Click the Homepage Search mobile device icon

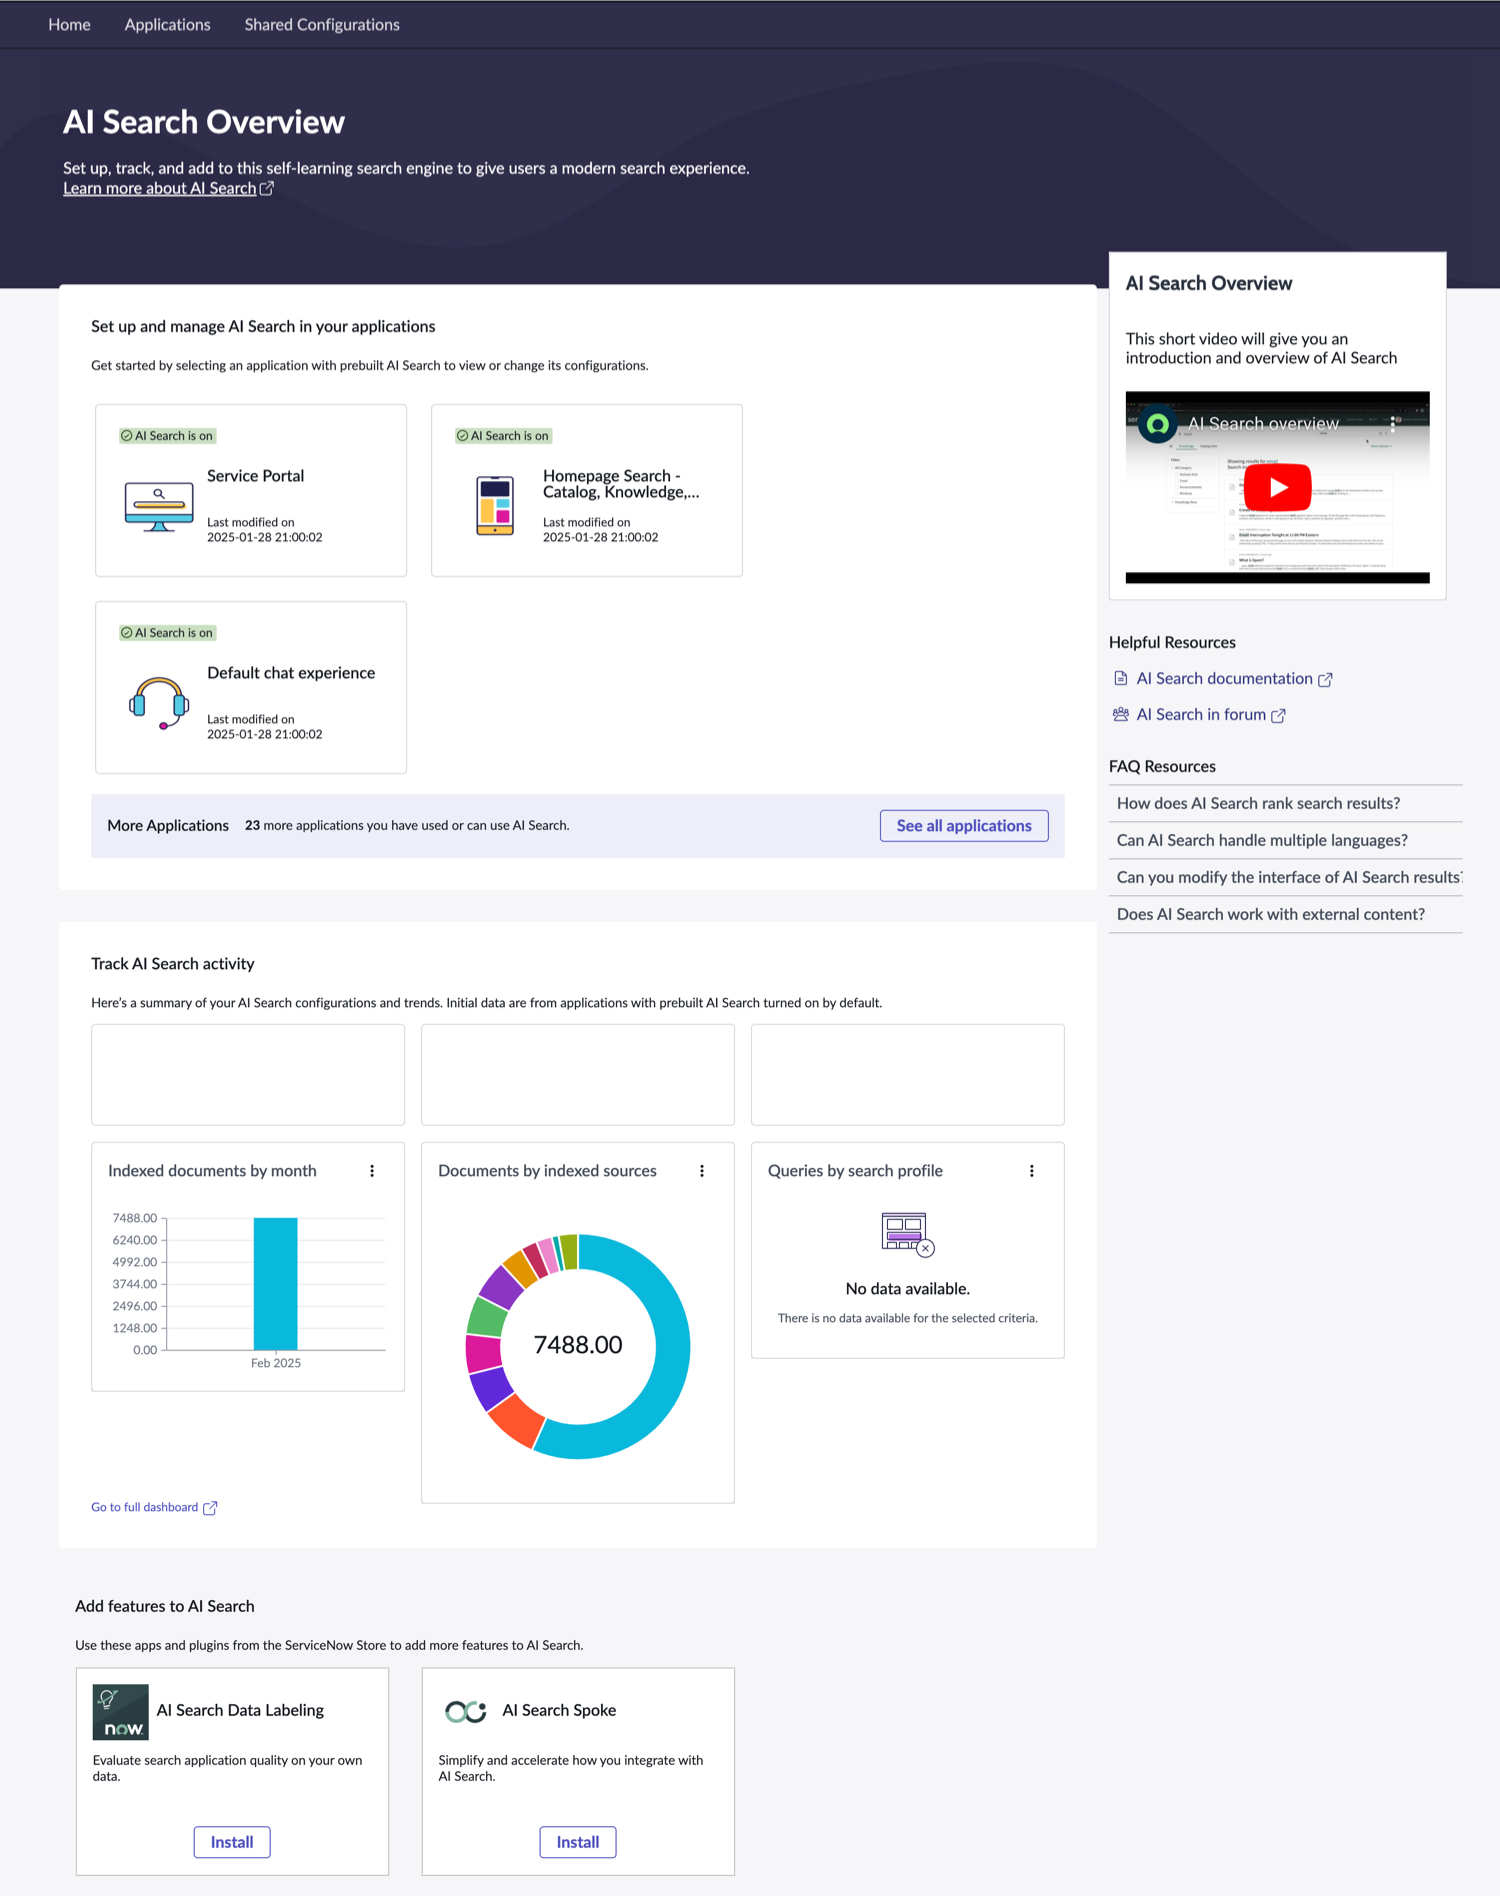pos(495,506)
